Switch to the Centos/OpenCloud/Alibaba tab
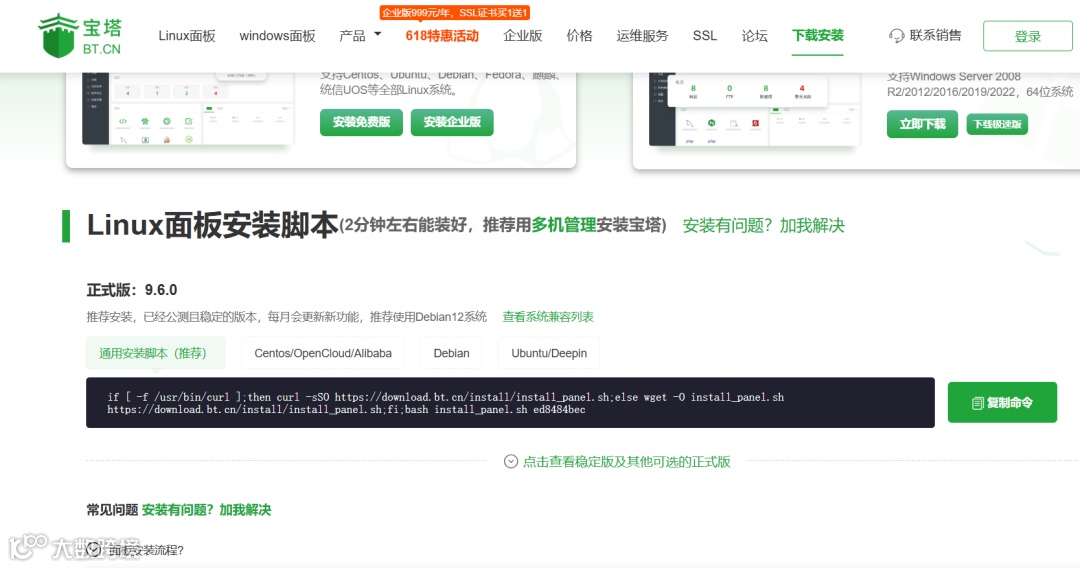 (x=323, y=353)
